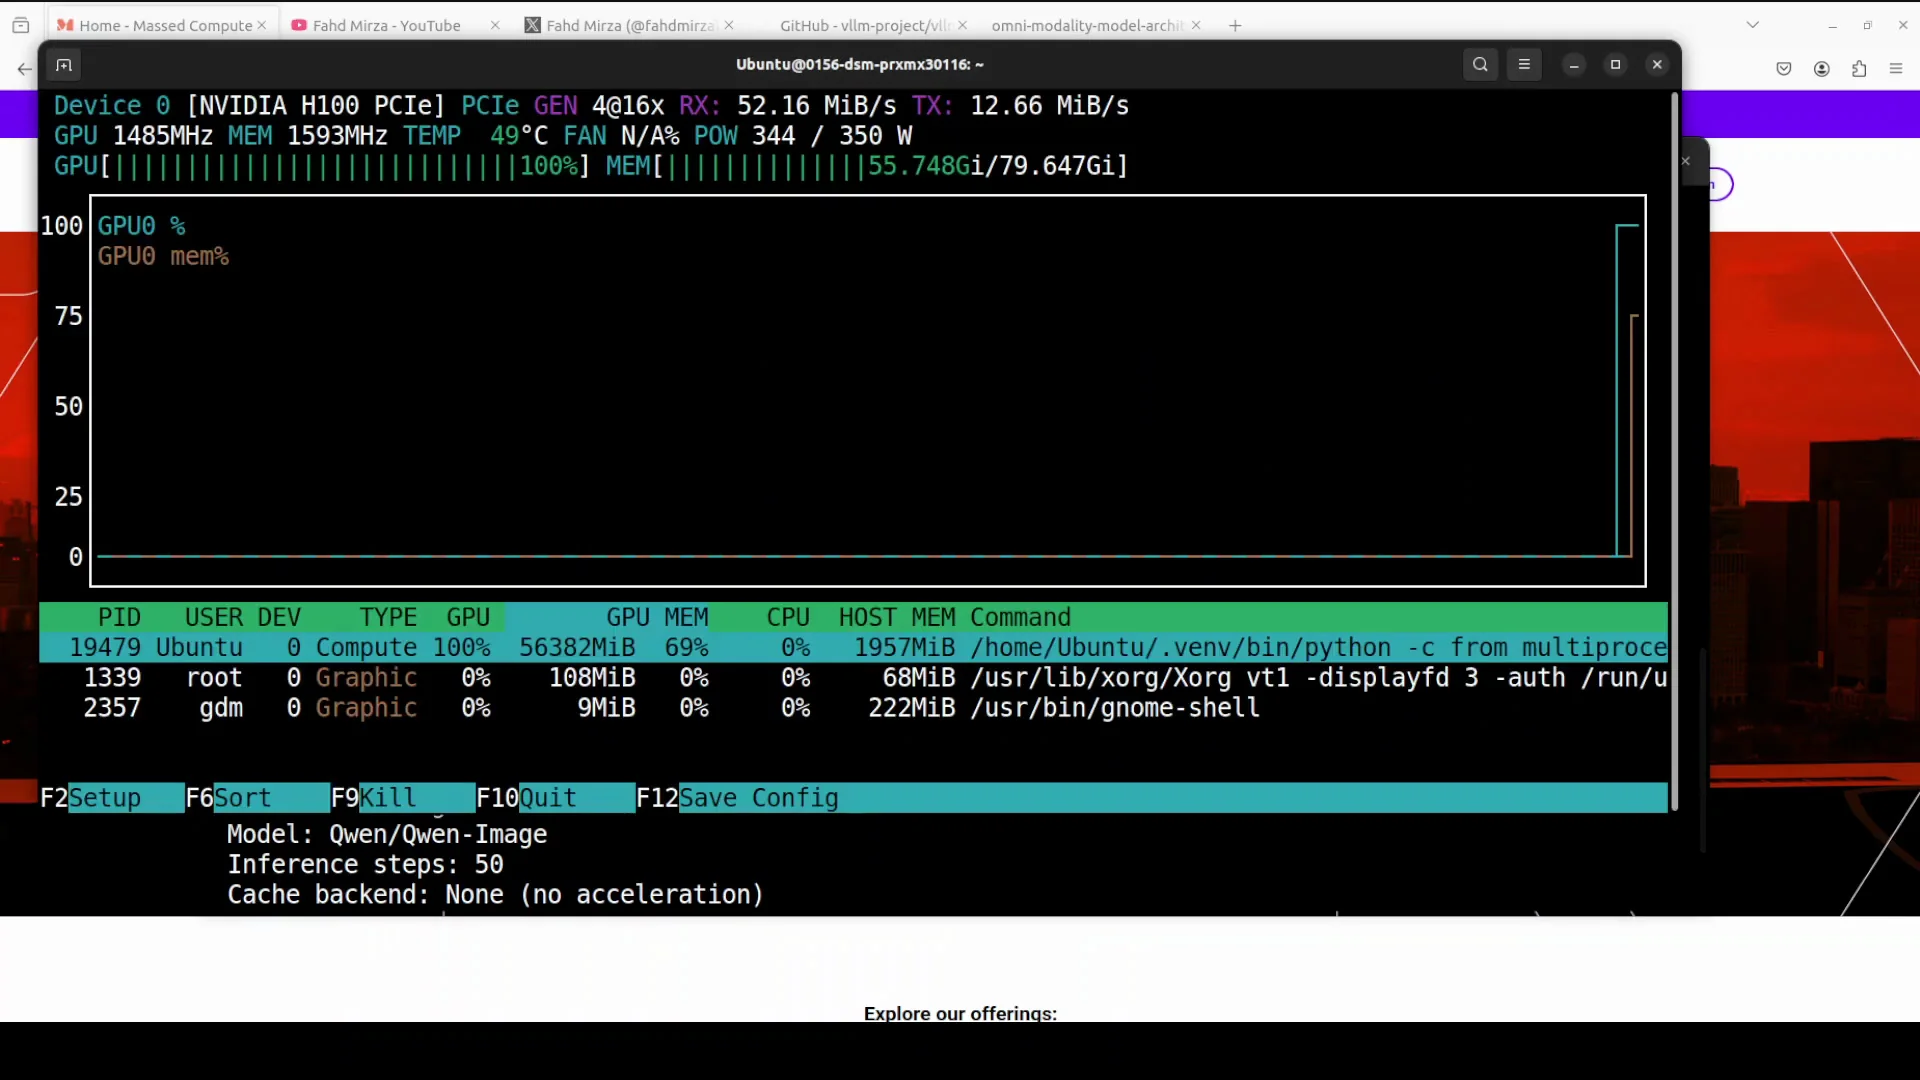Click the Pocket save icon in browser
This screenshot has height=1080, width=1920.
[x=1784, y=69]
